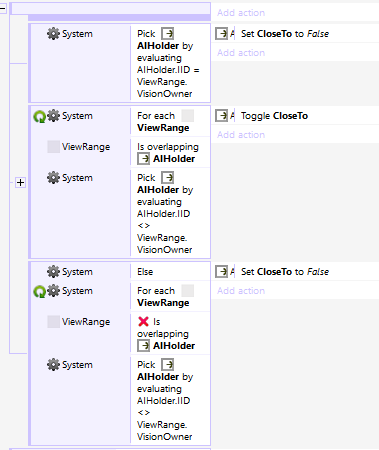Click the empty event header bar at the top

pyautogui.click(x=111, y=9)
